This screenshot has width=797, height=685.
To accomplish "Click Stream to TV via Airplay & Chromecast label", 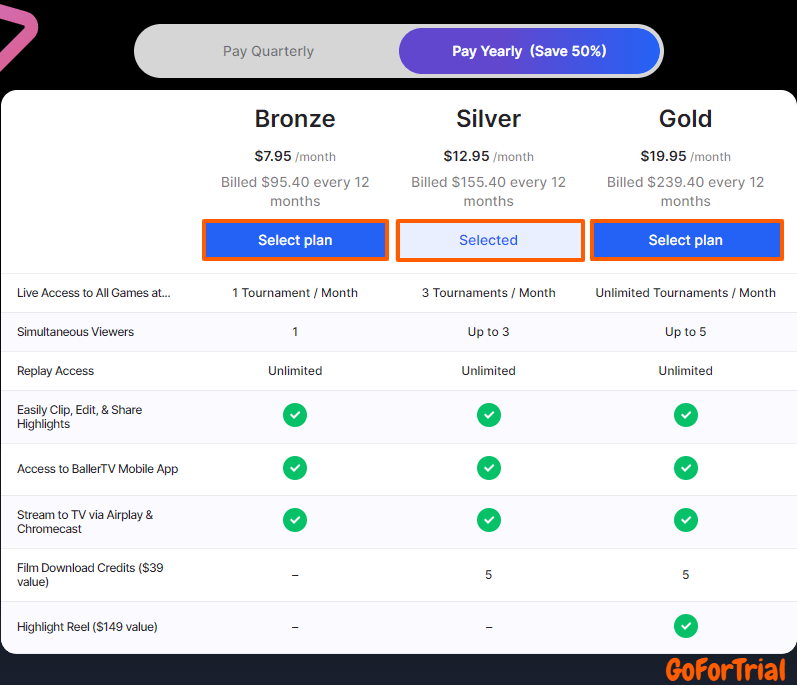I will point(85,522).
